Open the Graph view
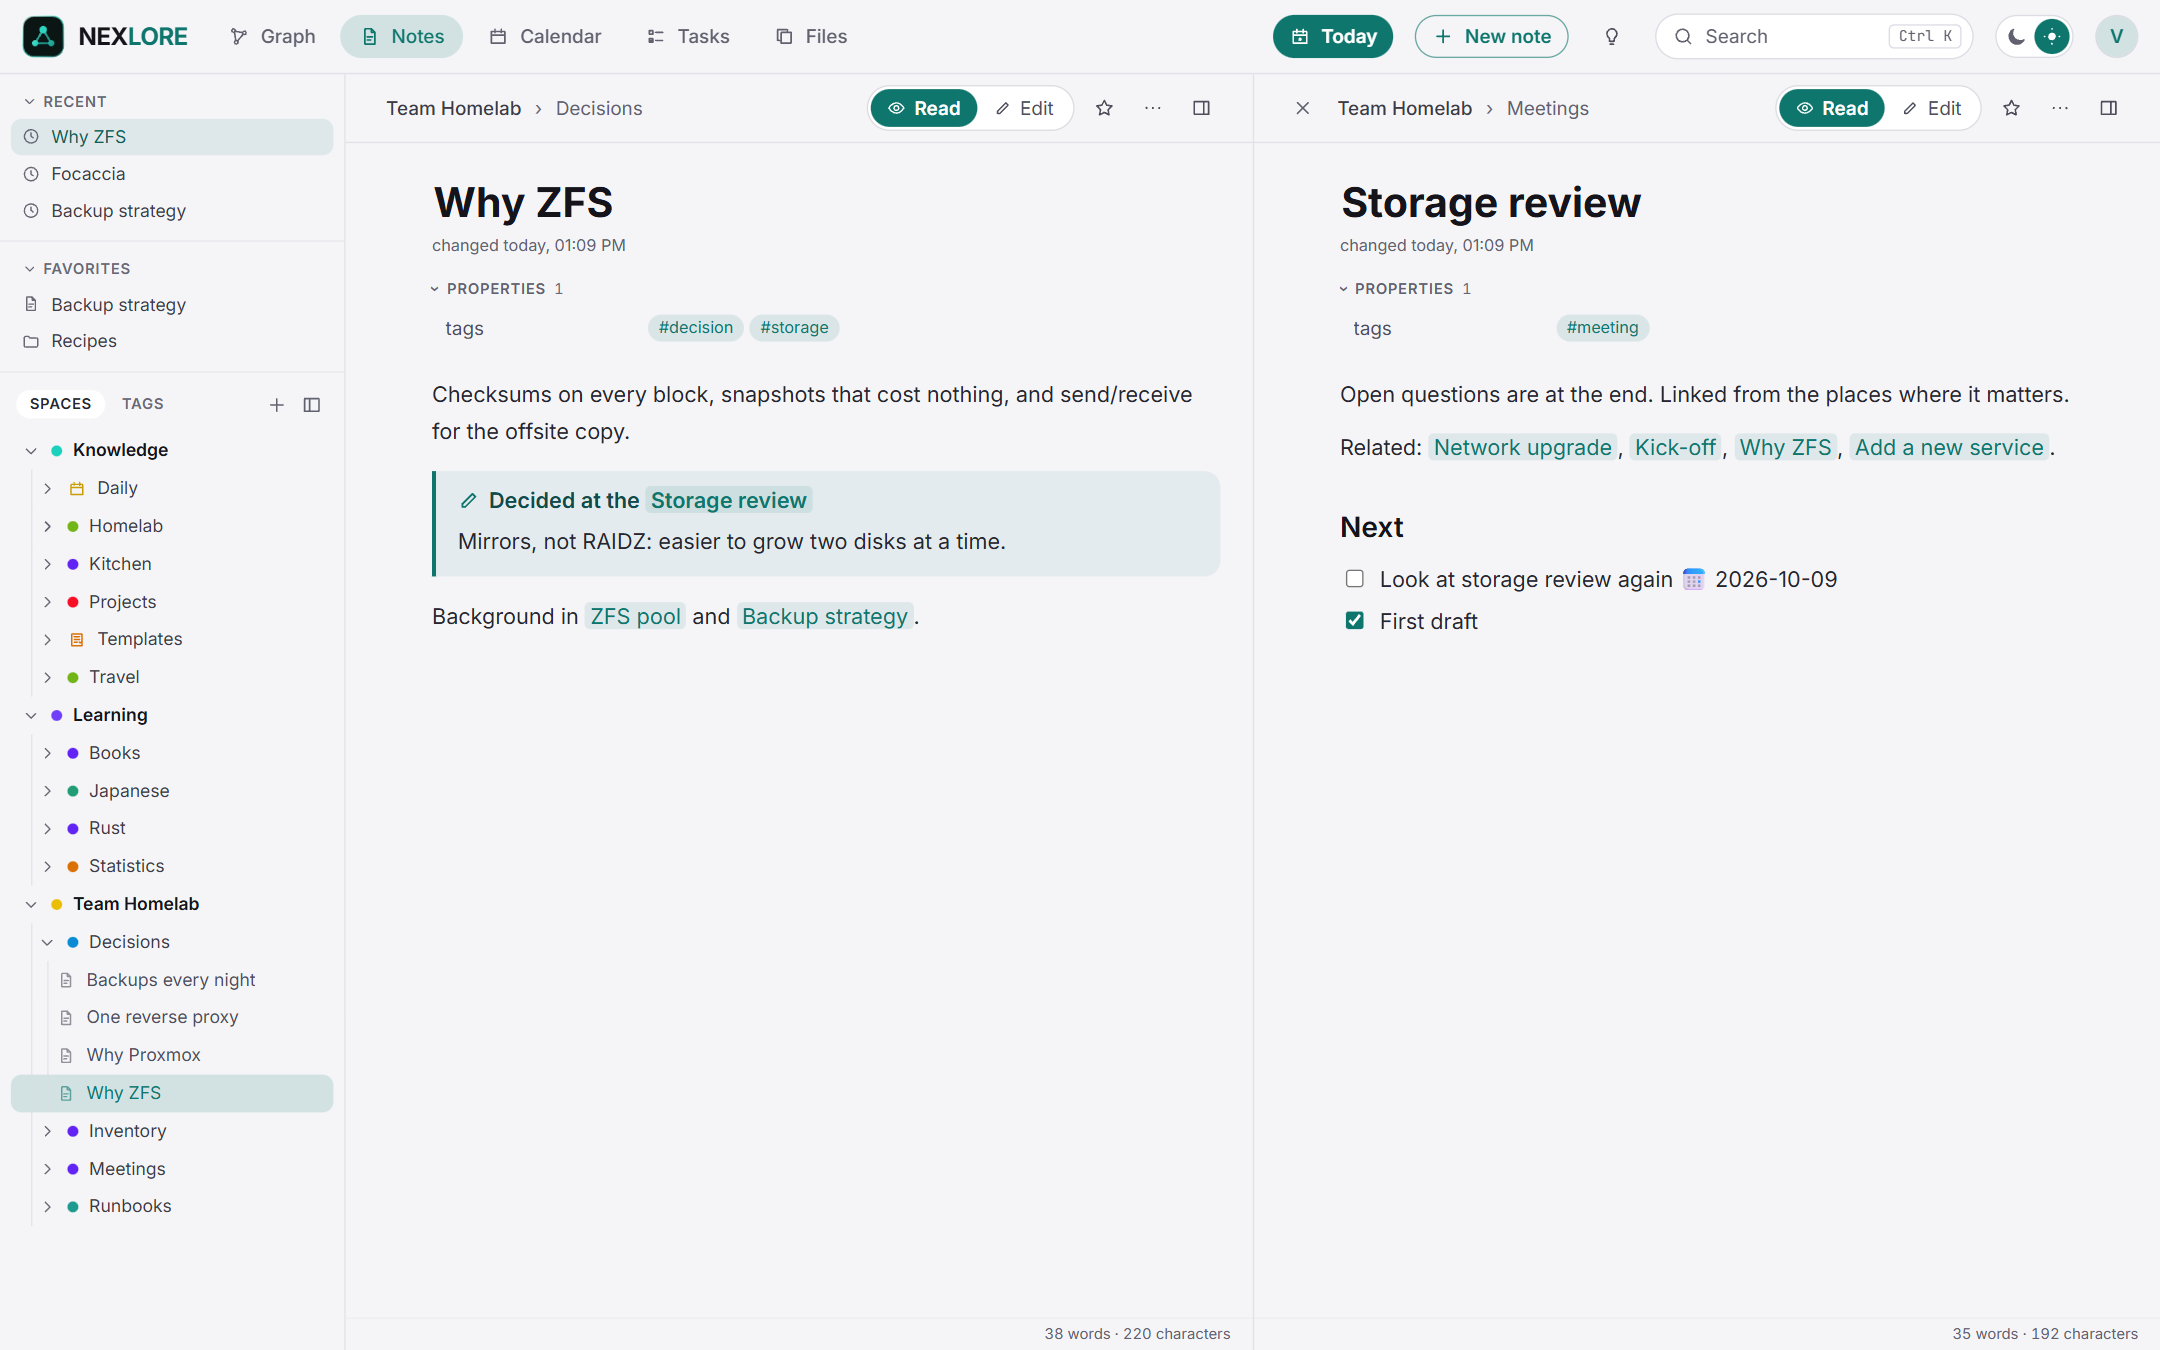Viewport: 2160px width, 1350px height. (x=273, y=37)
